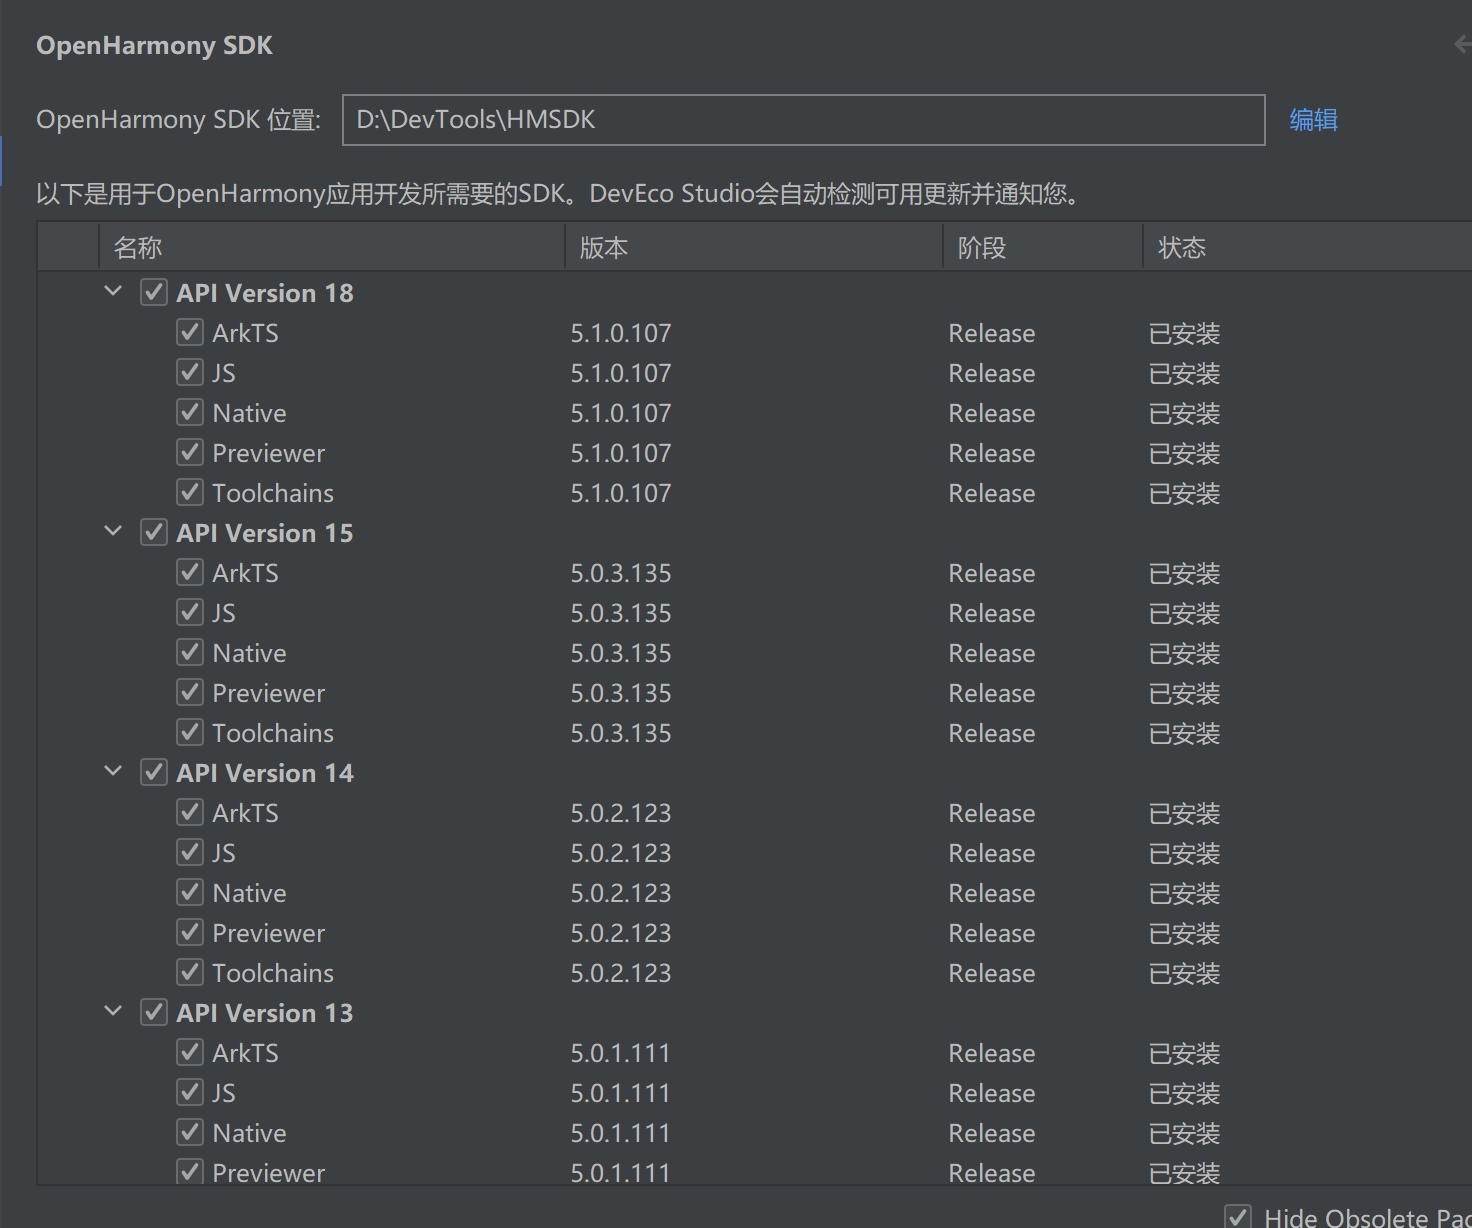Click Release in API 18 Previewer row
This screenshot has width=1472, height=1228.
point(992,453)
